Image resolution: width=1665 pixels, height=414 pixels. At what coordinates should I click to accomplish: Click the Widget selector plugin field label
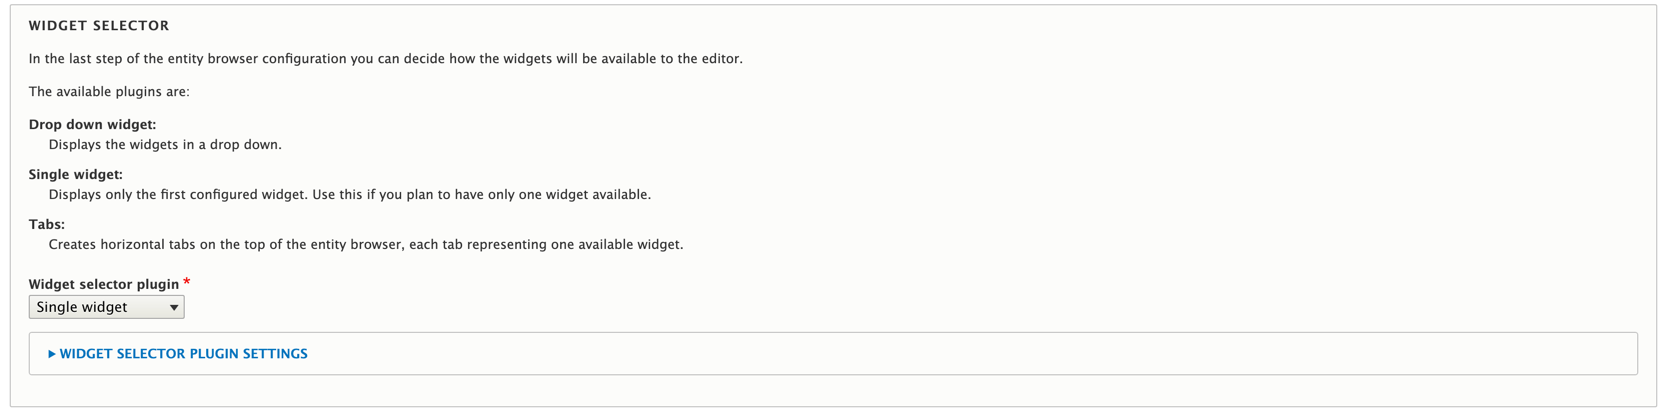coord(104,285)
